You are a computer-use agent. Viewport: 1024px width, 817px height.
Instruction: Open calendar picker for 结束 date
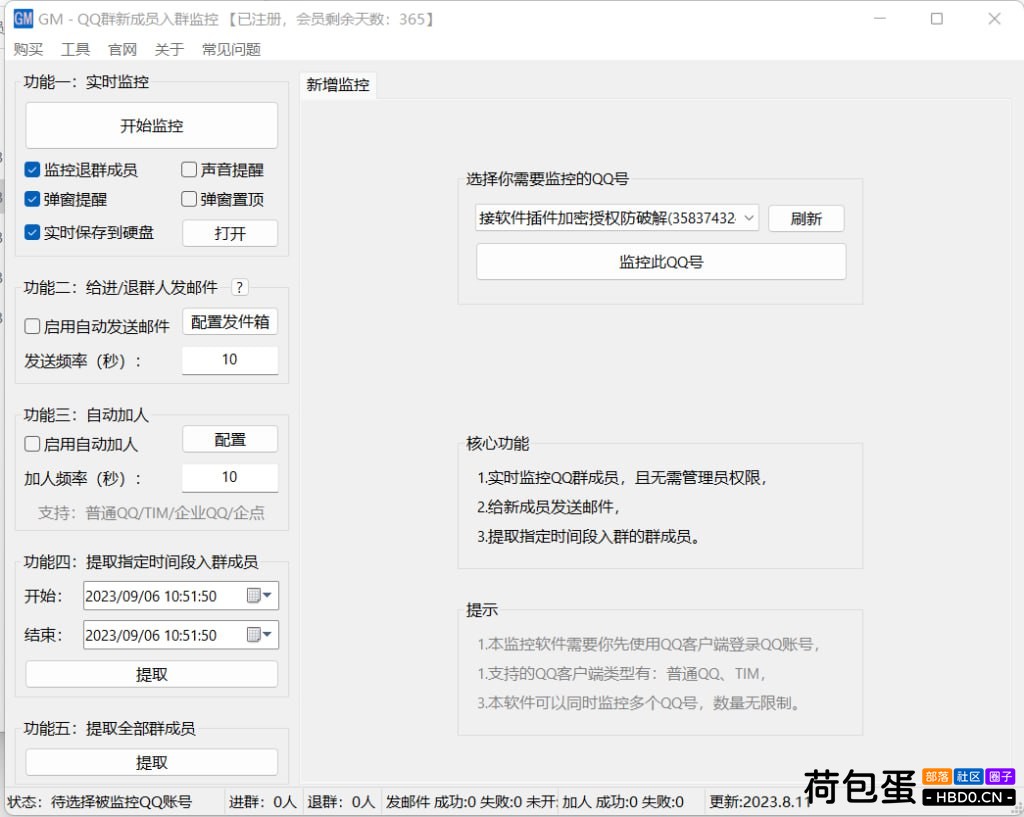[x=259, y=635]
